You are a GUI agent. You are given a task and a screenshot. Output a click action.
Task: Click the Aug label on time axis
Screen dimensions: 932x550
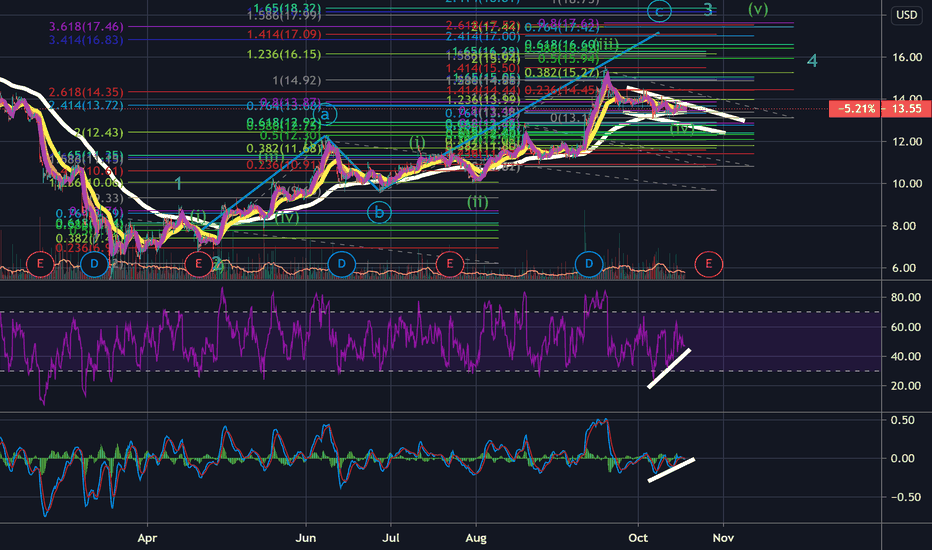476,538
